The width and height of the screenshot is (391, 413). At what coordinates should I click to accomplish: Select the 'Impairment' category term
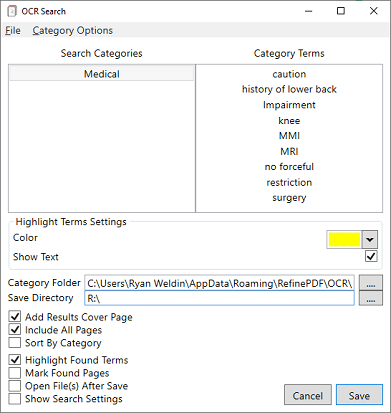(289, 105)
